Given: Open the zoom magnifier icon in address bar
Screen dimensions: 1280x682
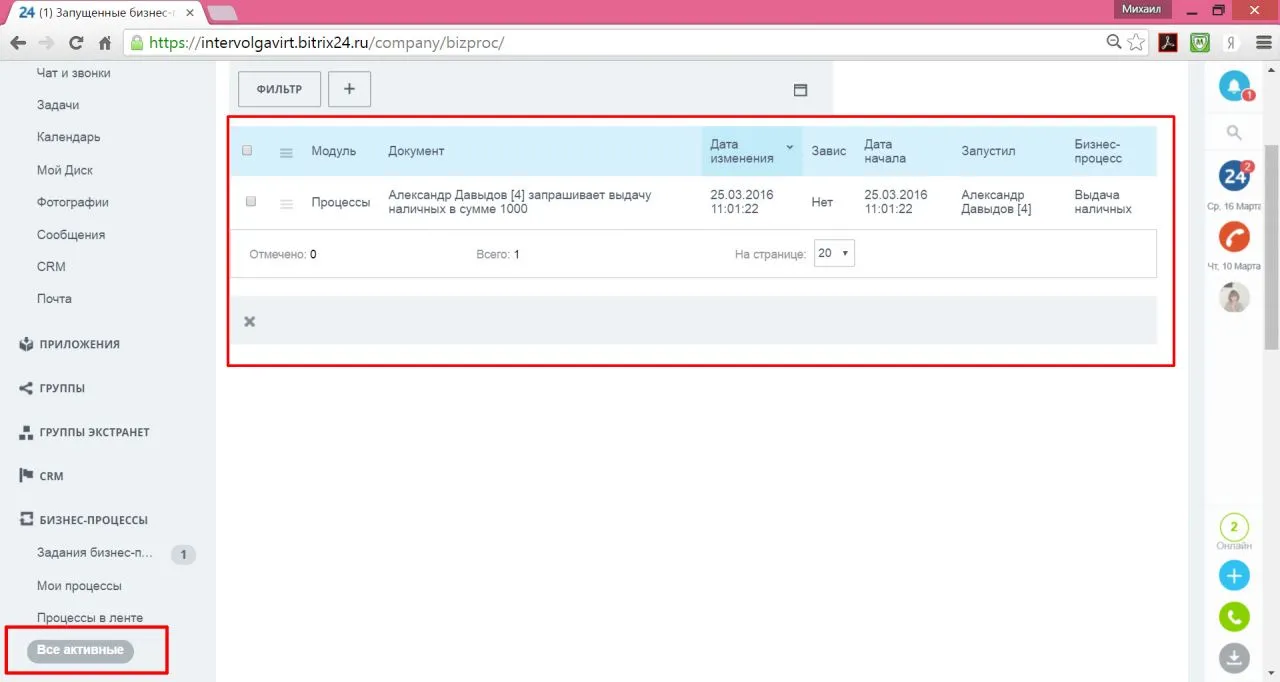Looking at the screenshot, I should pyautogui.click(x=1114, y=42).
